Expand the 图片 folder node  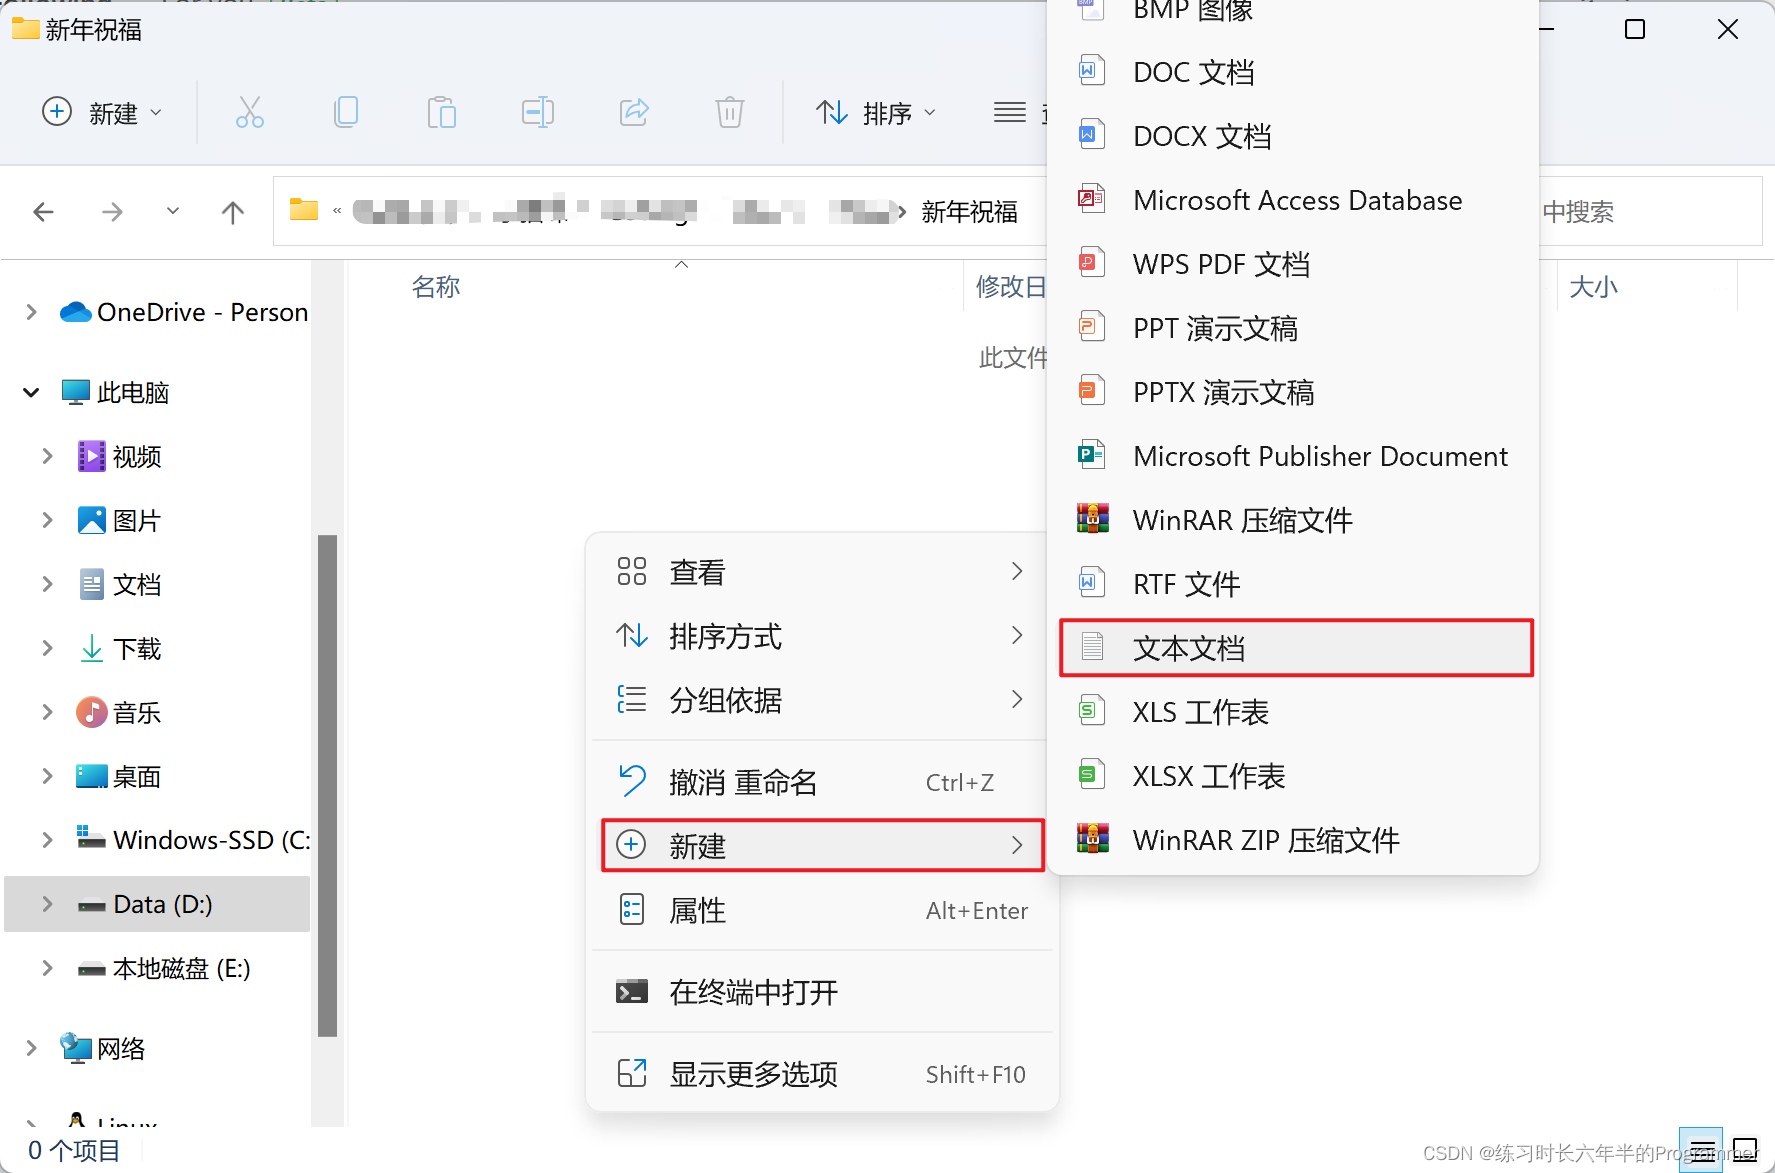click(x=47, y=520)
